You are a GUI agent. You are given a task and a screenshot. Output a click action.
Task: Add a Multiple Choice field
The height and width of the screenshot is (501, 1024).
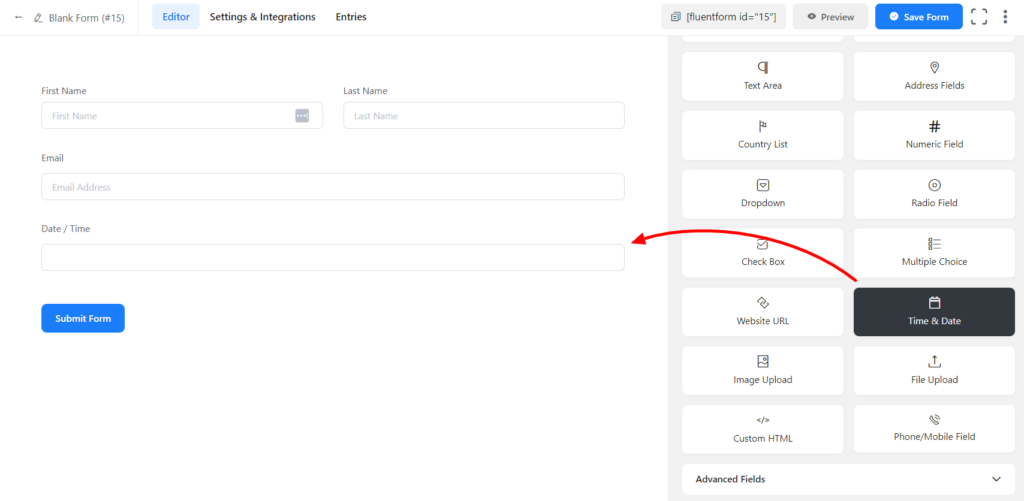coord(934,253)
